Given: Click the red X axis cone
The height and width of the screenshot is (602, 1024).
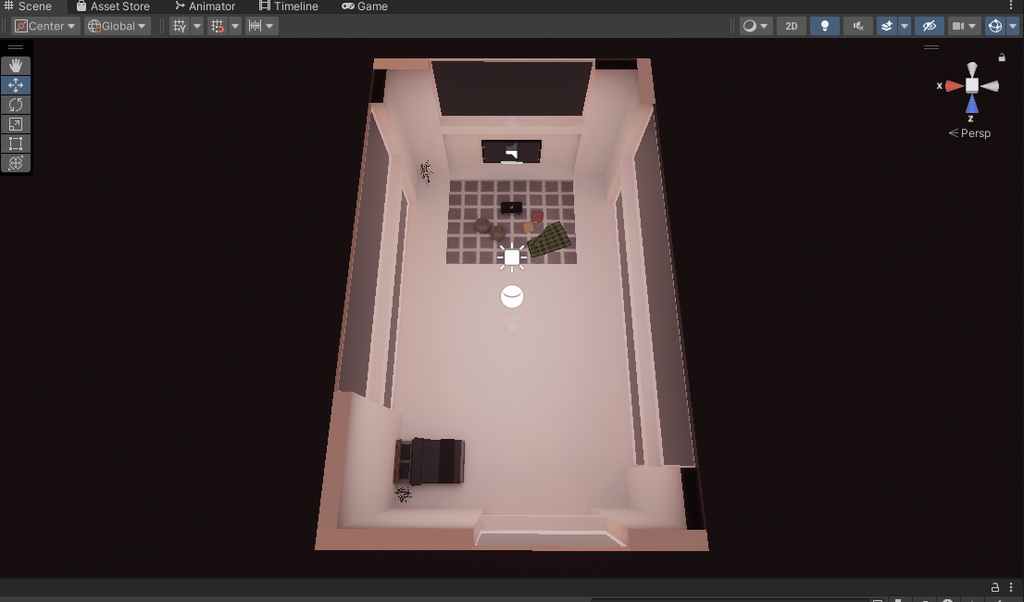Looking at the screenshot, I should (954, 86).
